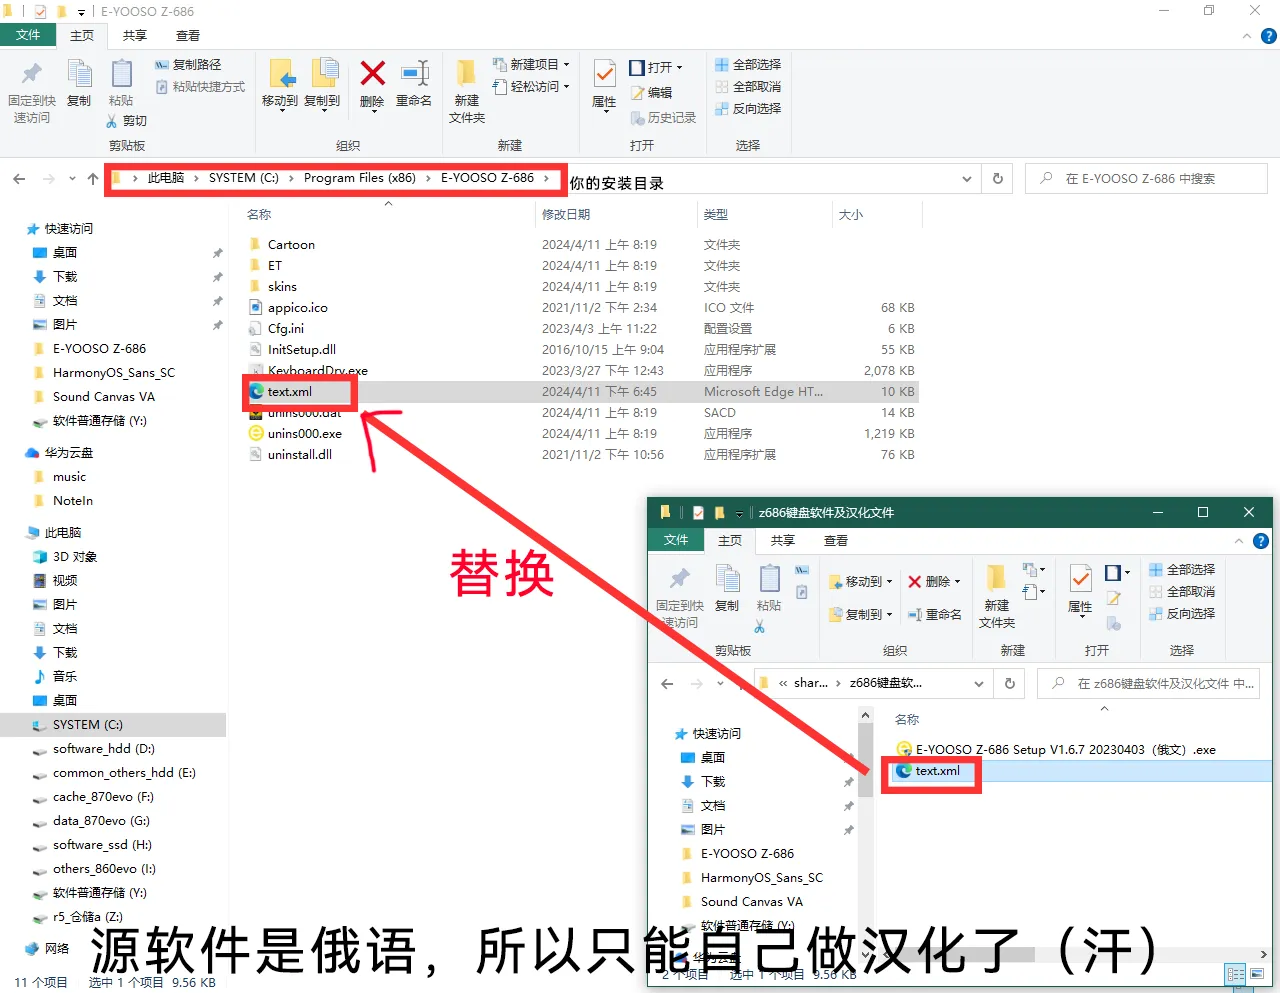
Task: Click Details view icon in main status bar
Action: [x=1236, y=974]
